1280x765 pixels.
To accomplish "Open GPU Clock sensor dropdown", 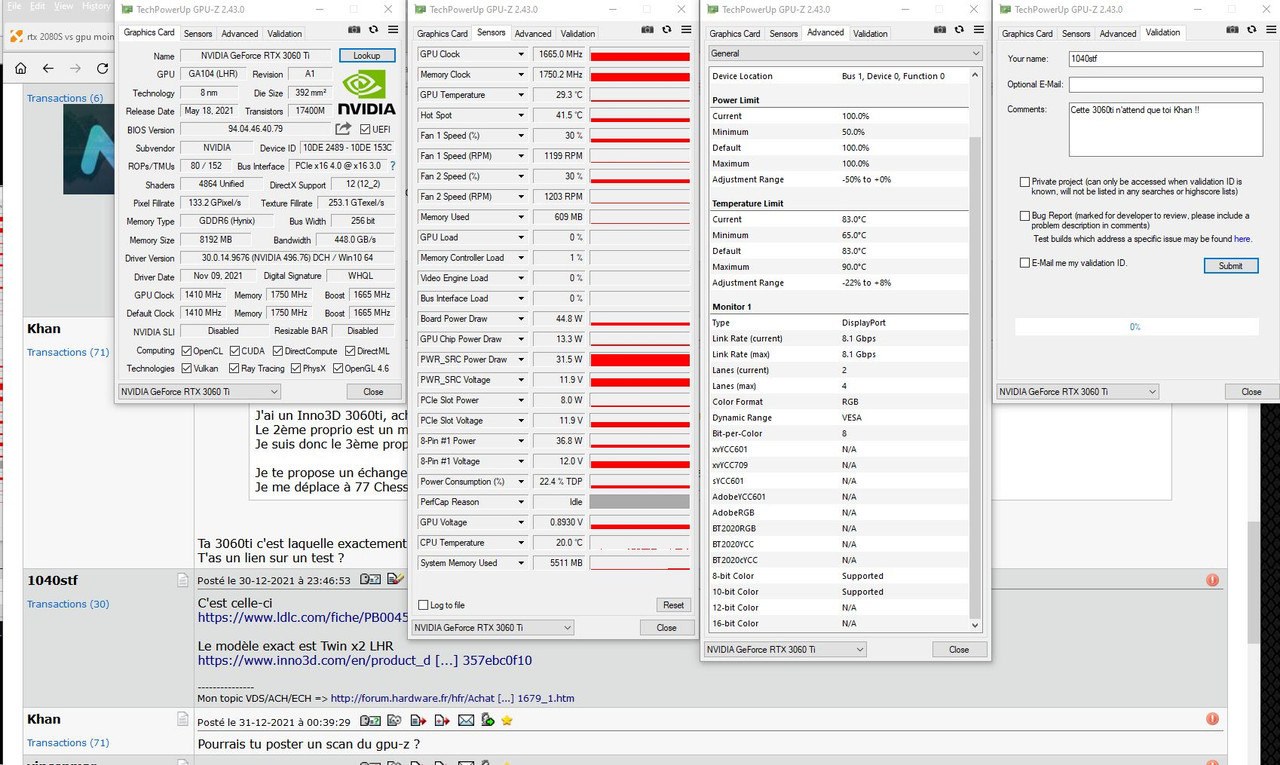I will click(x=521, y=54).
